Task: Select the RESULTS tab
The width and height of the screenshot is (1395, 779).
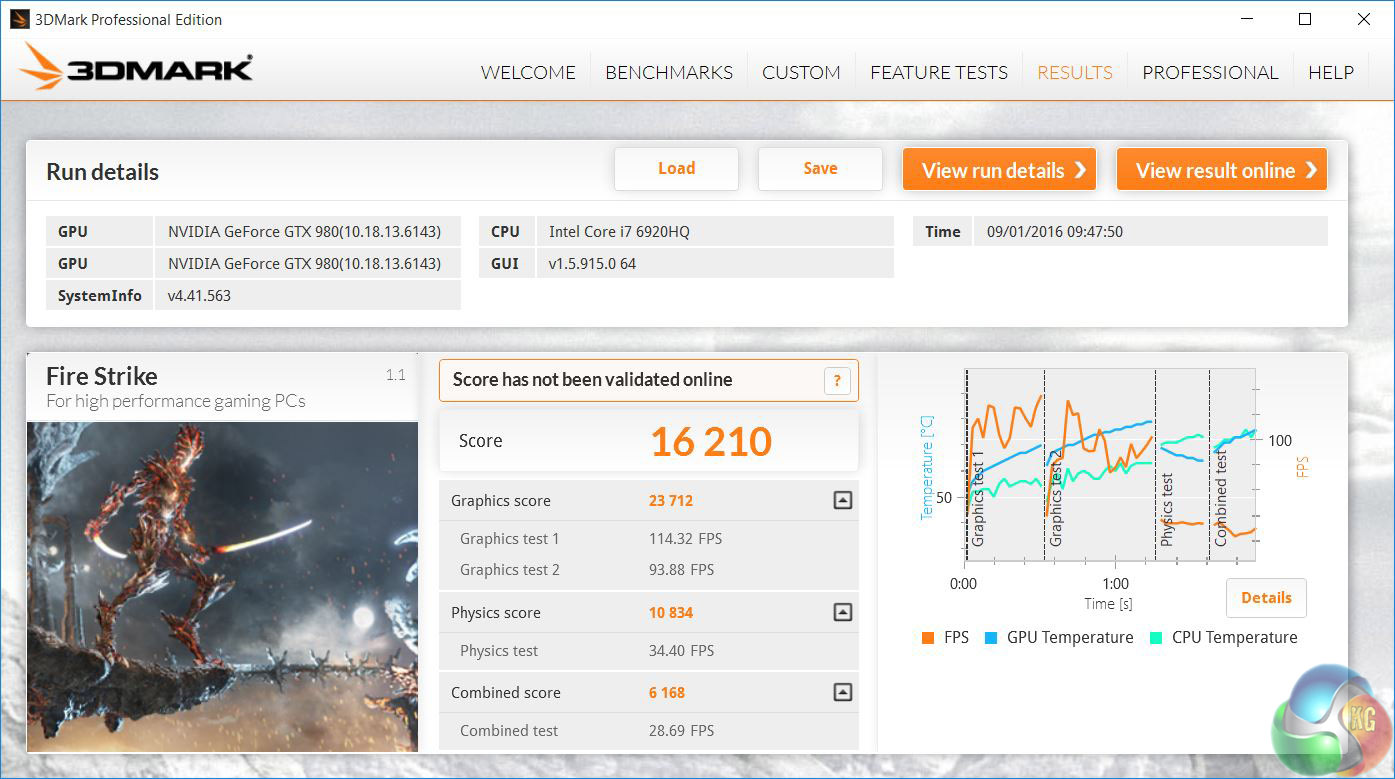Action: pyautogui.click(x=1075, y=73)
